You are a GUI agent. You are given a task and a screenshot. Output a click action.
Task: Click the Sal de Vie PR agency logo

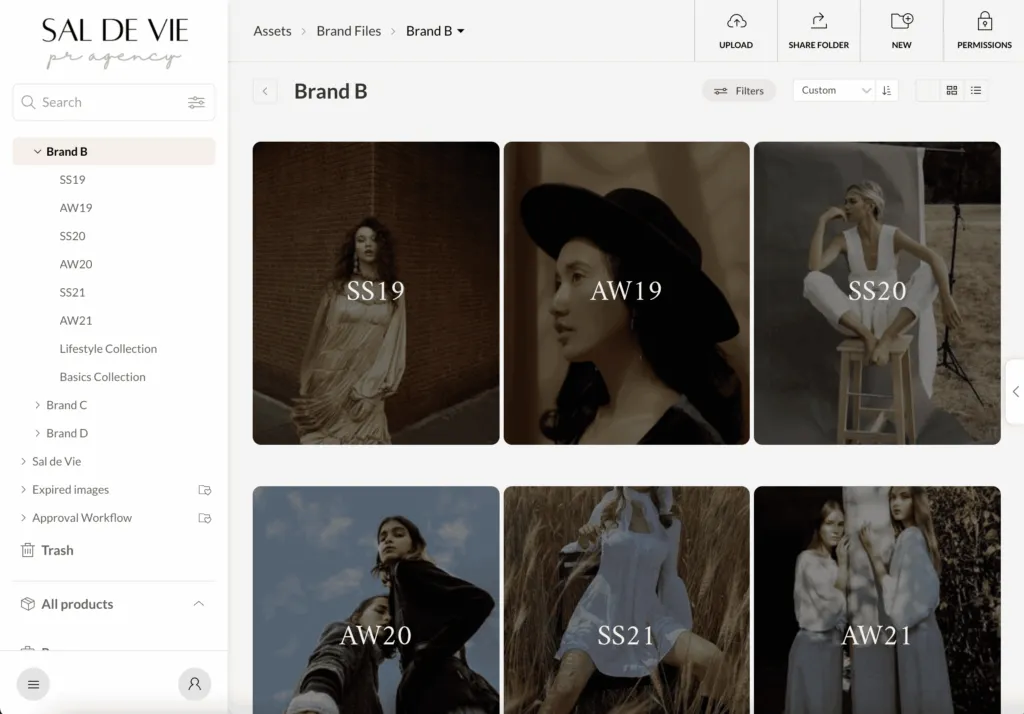coord(114,42)
